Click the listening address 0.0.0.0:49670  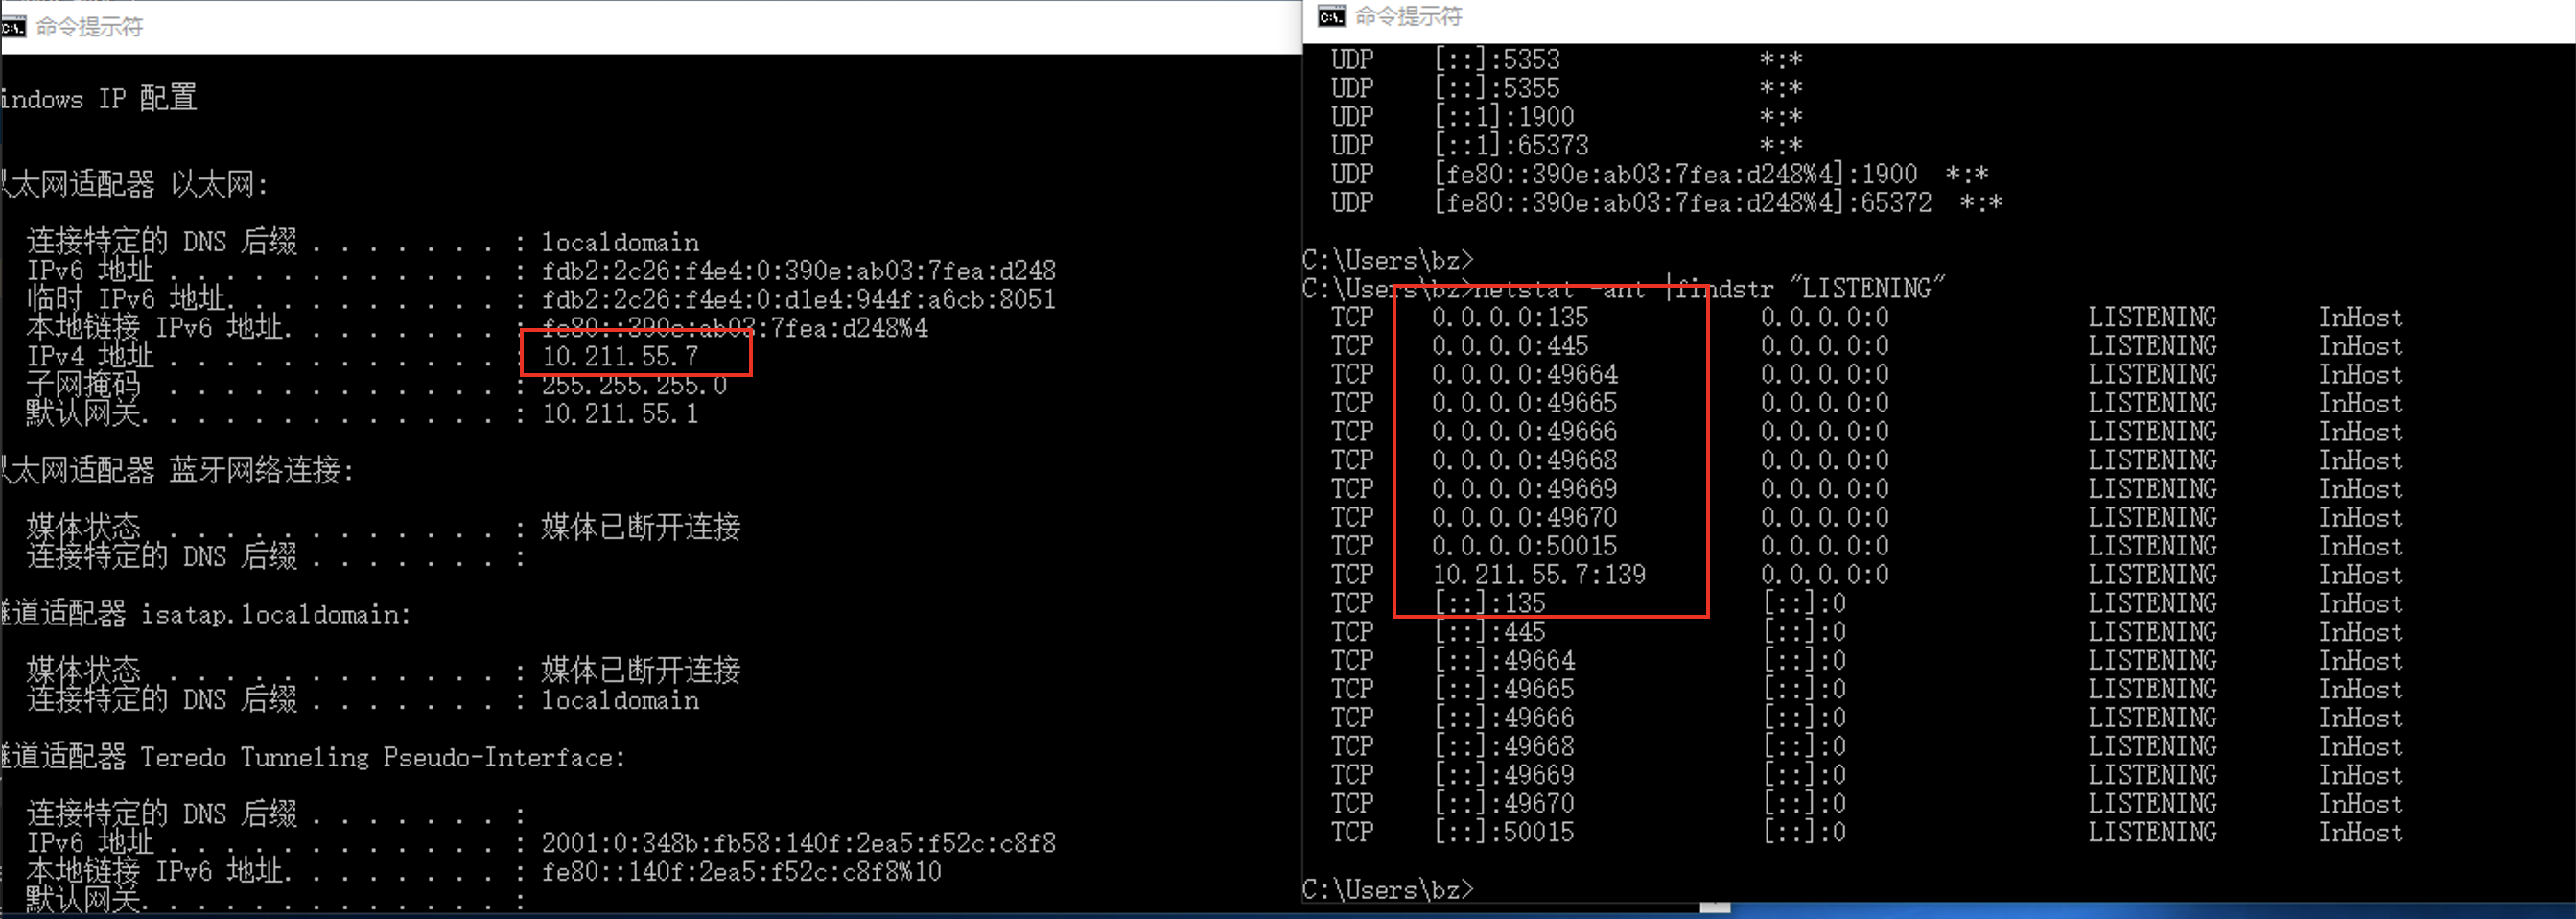1525,518
